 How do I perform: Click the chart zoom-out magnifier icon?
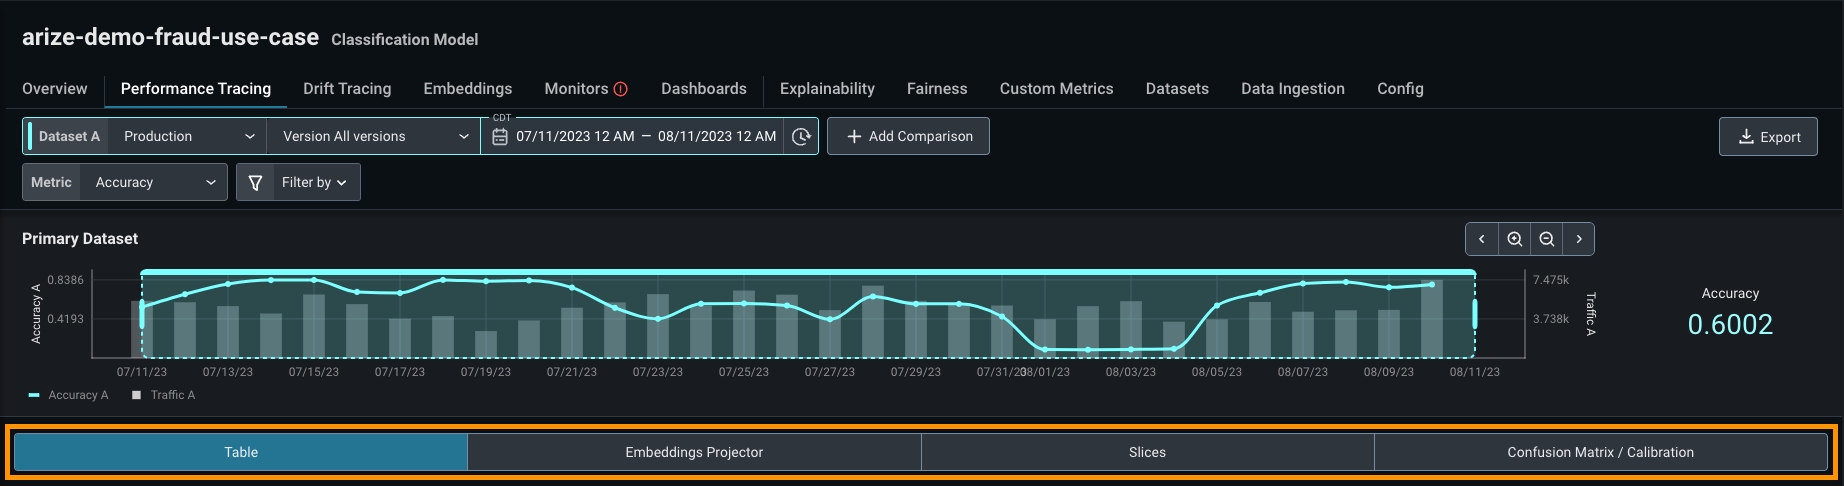(x=1547, y=239)
